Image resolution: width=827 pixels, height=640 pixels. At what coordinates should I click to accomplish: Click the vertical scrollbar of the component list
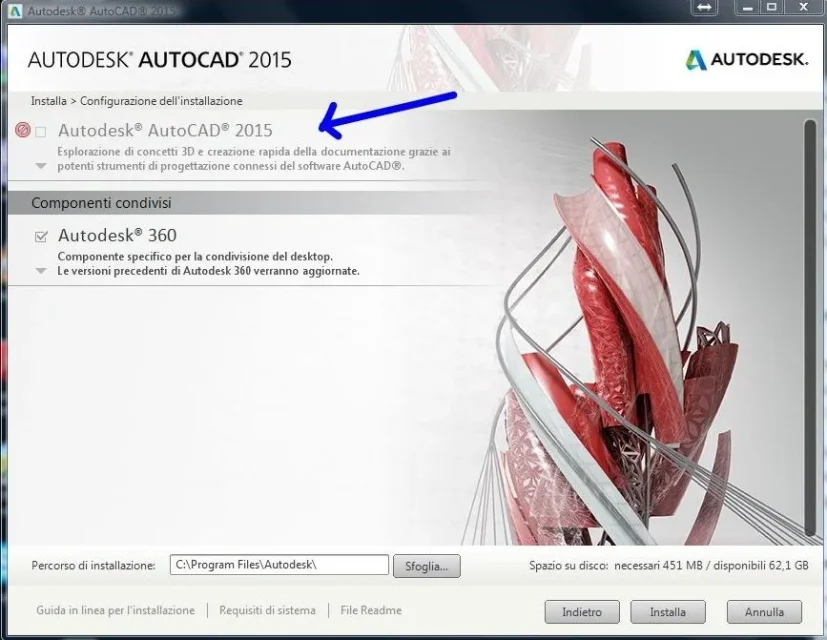pos(810,328)
